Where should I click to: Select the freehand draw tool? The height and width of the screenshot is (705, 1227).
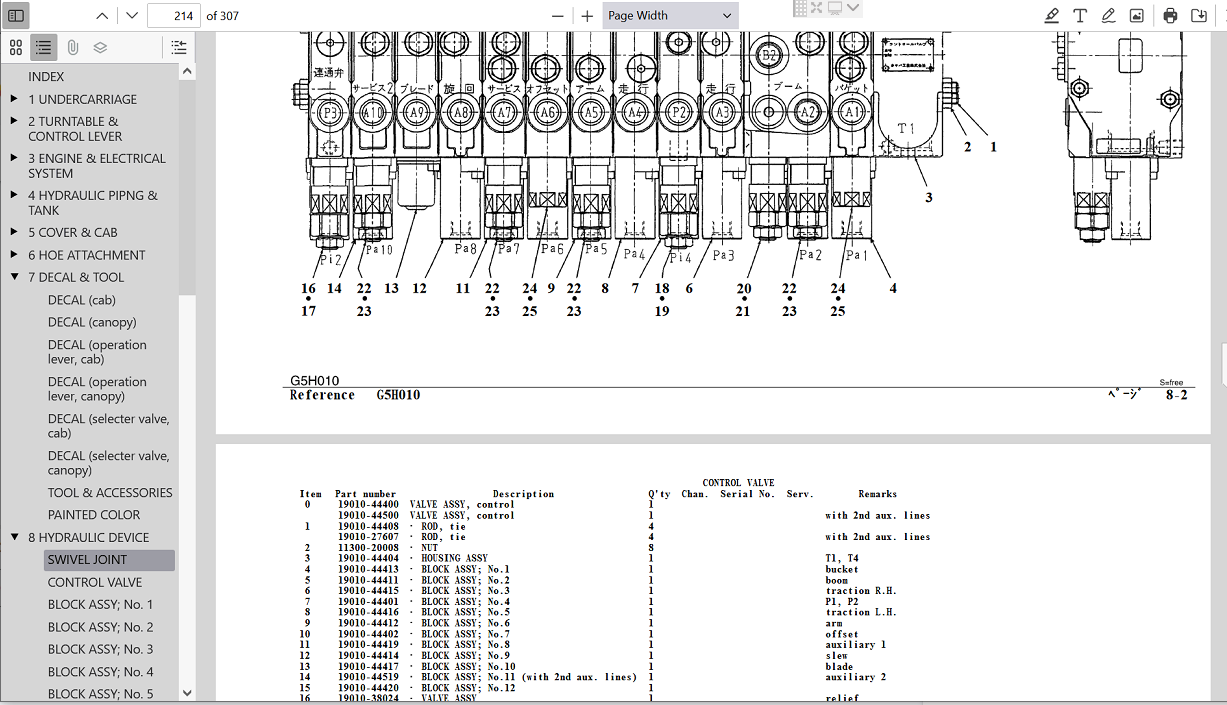coord(1108,15)
